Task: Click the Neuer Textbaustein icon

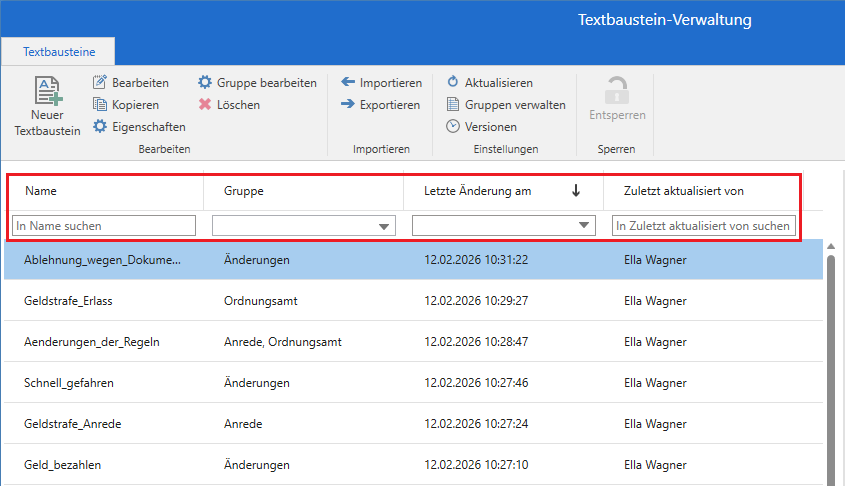Action: pos(48,92)
